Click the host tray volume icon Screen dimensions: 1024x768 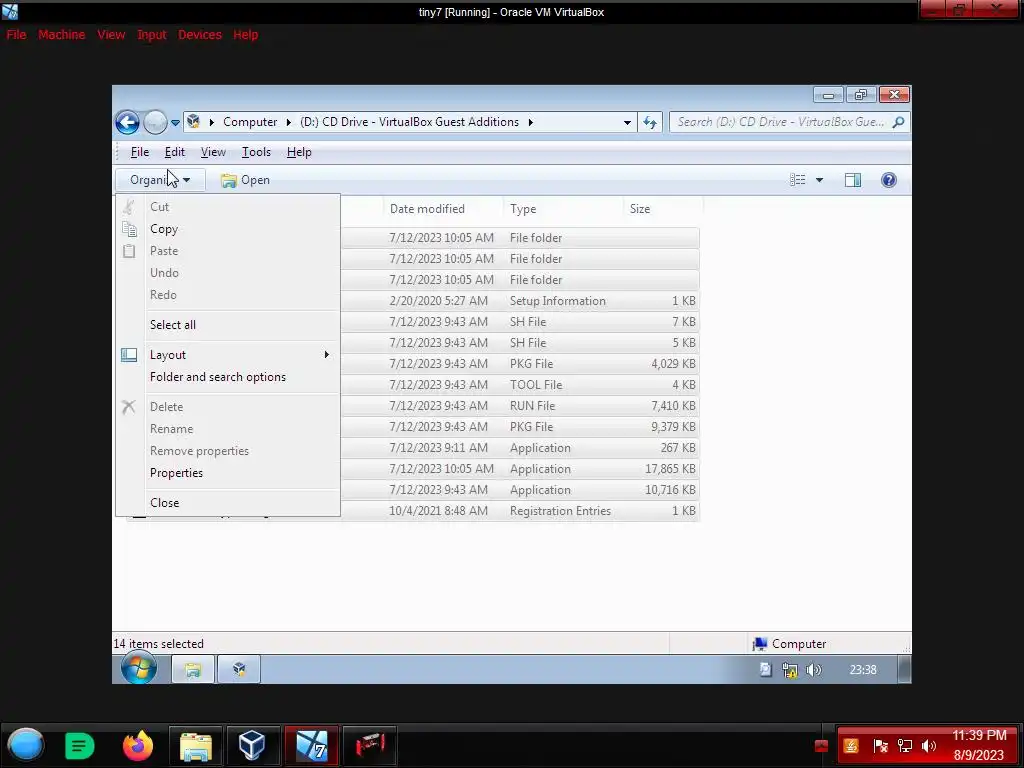(x=929, y=746)
